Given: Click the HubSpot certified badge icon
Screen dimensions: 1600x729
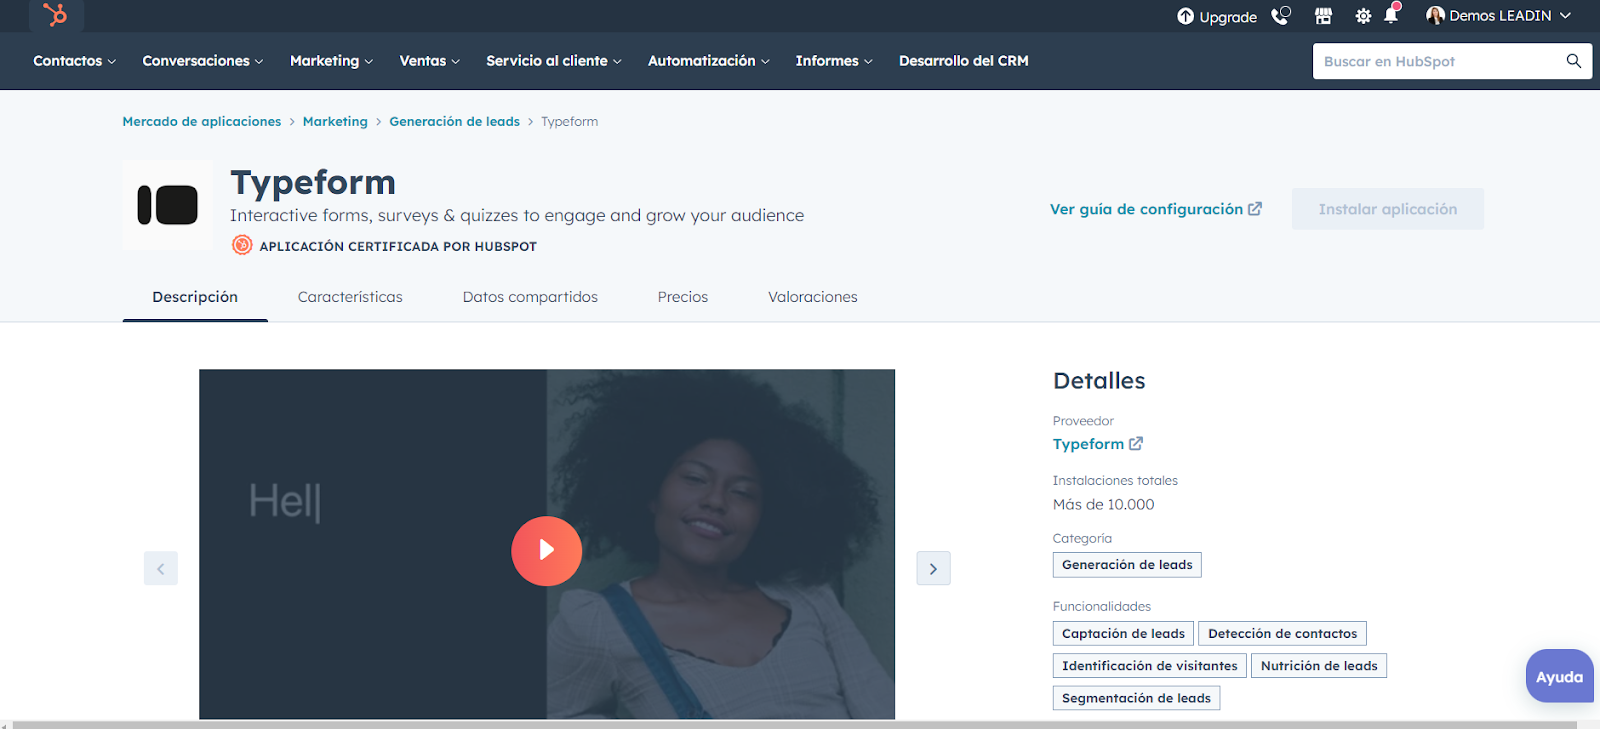Looking at the screenshot, I should [x=242, y=245].
